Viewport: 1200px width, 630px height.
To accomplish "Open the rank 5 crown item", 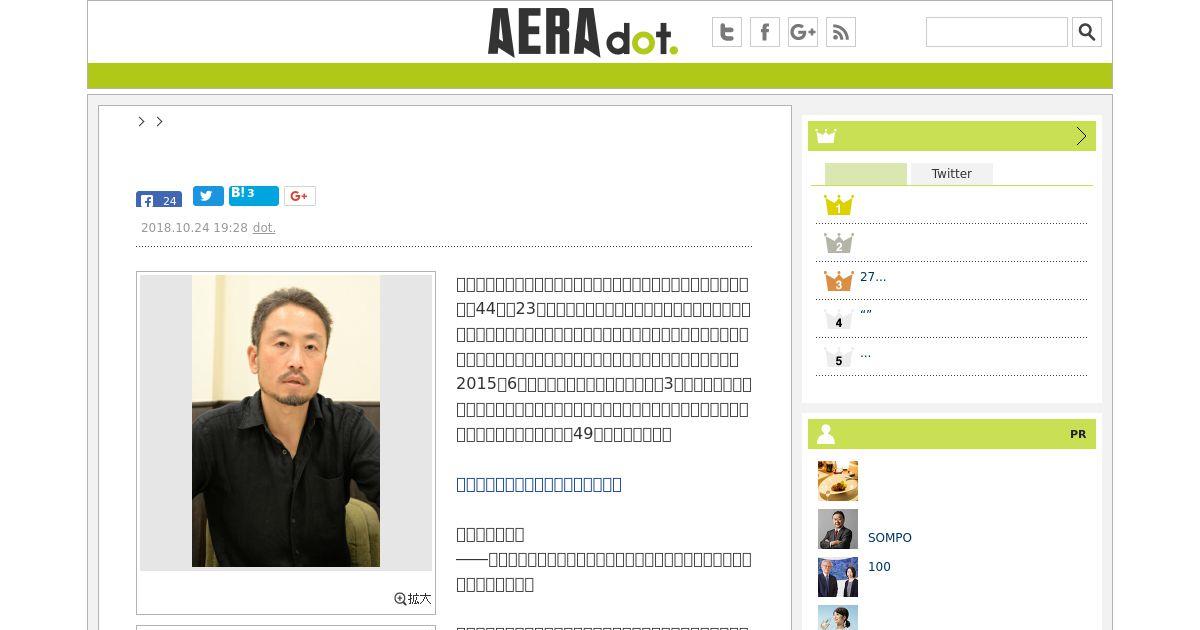I will pos(838,357).
